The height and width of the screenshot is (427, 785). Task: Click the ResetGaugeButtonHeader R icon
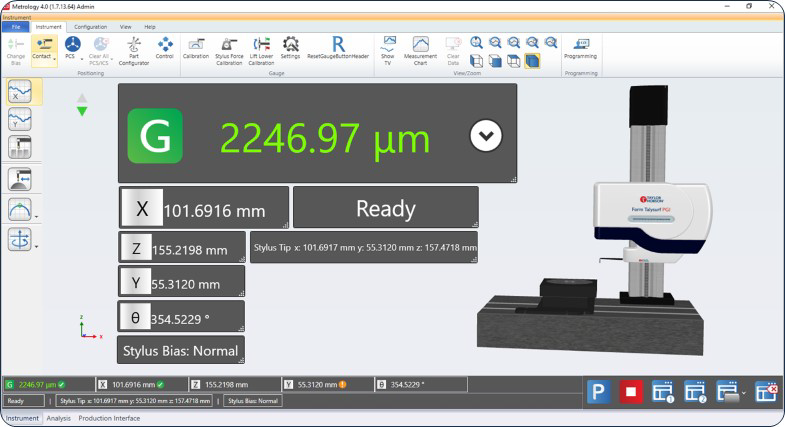tap(338, 45)
